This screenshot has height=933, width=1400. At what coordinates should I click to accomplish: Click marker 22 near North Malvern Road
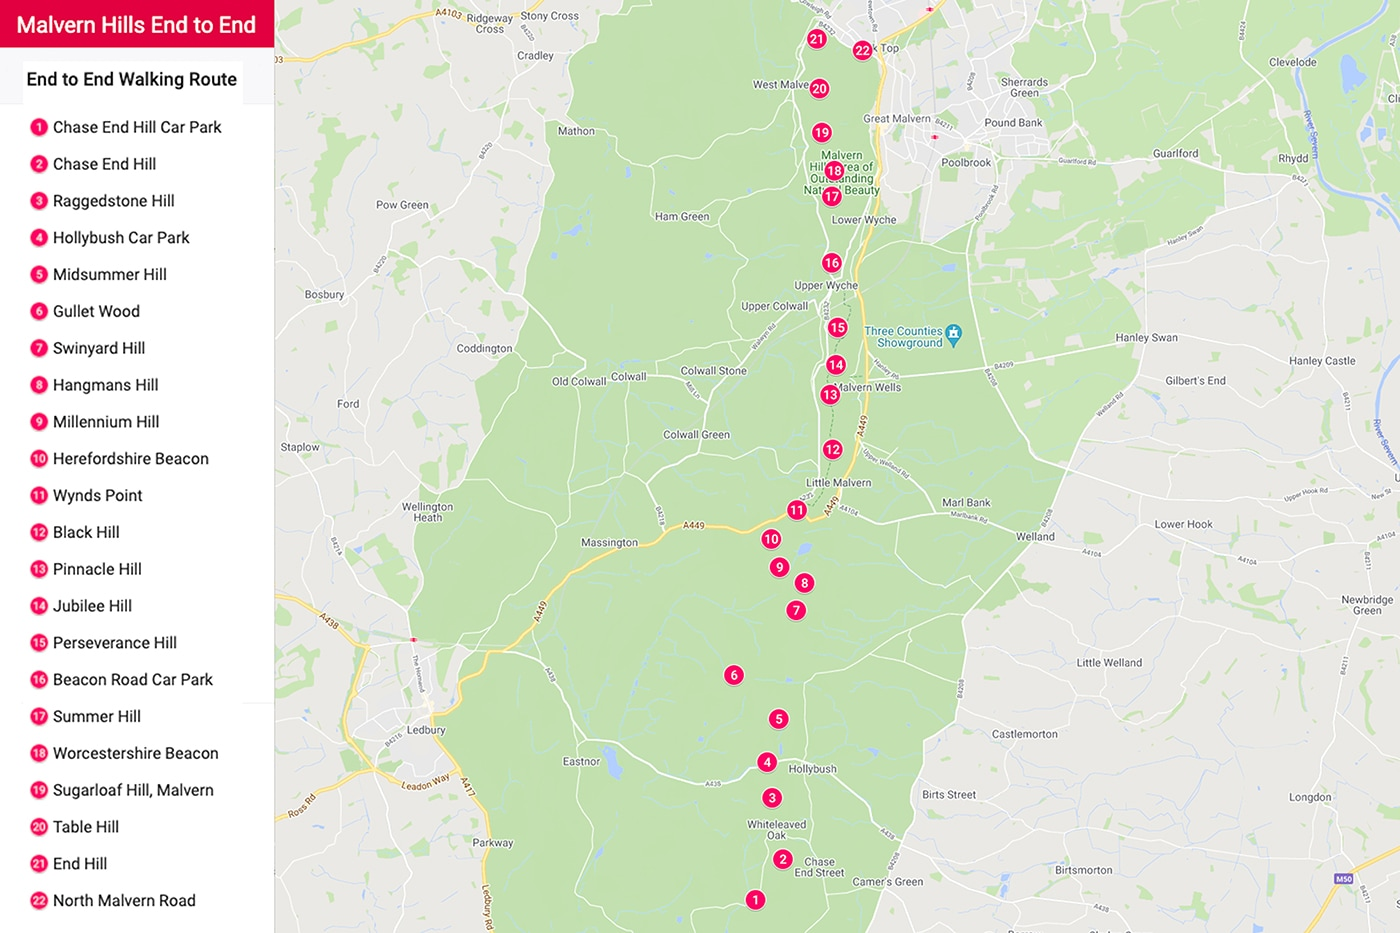pos(862,49)
